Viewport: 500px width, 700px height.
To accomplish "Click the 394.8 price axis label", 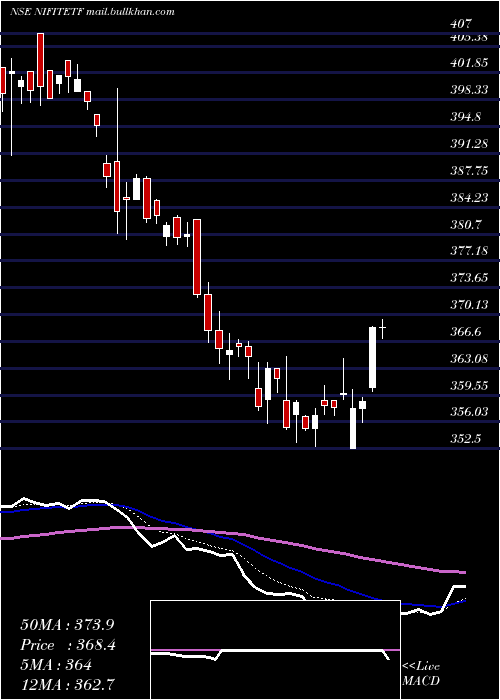I will tap(465, 117).
